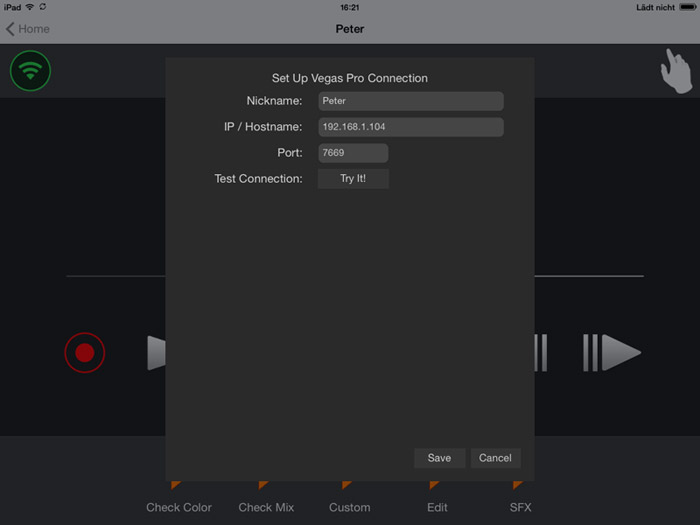This screenshot has width=700, height=525.
Task: Go back with the Home chevron
Action: tap(28, 29)
